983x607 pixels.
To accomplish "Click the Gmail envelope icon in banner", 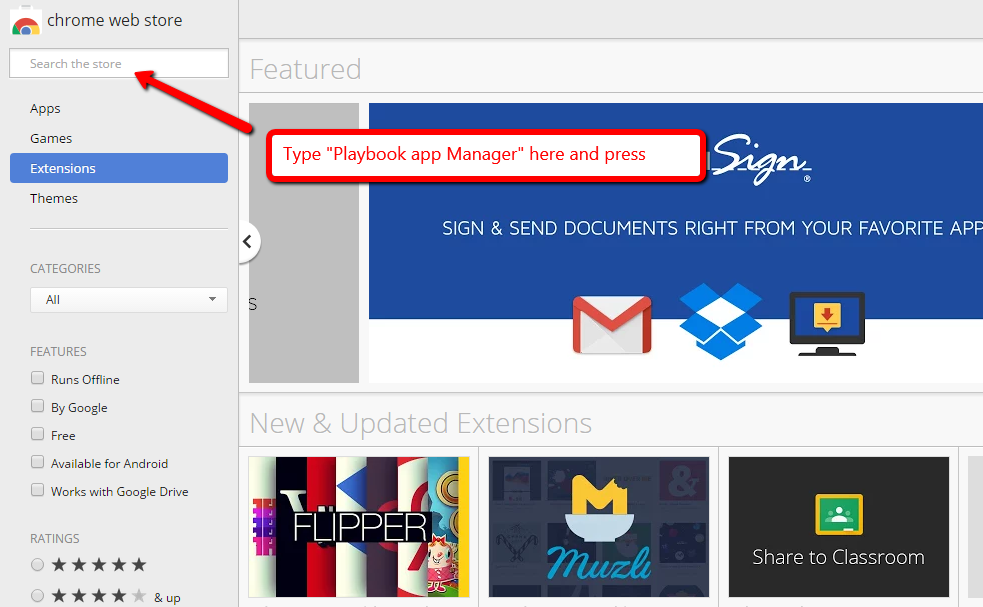I will tap(612, 325).
